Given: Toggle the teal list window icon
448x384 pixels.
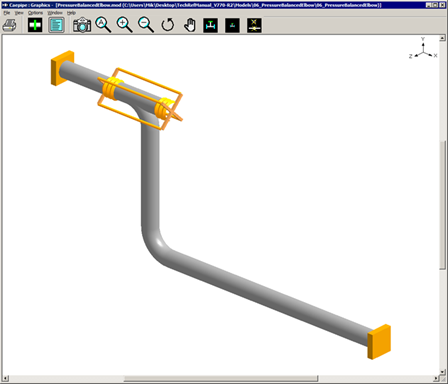Looking at the screenshot, I should click(x=56, y=25).
